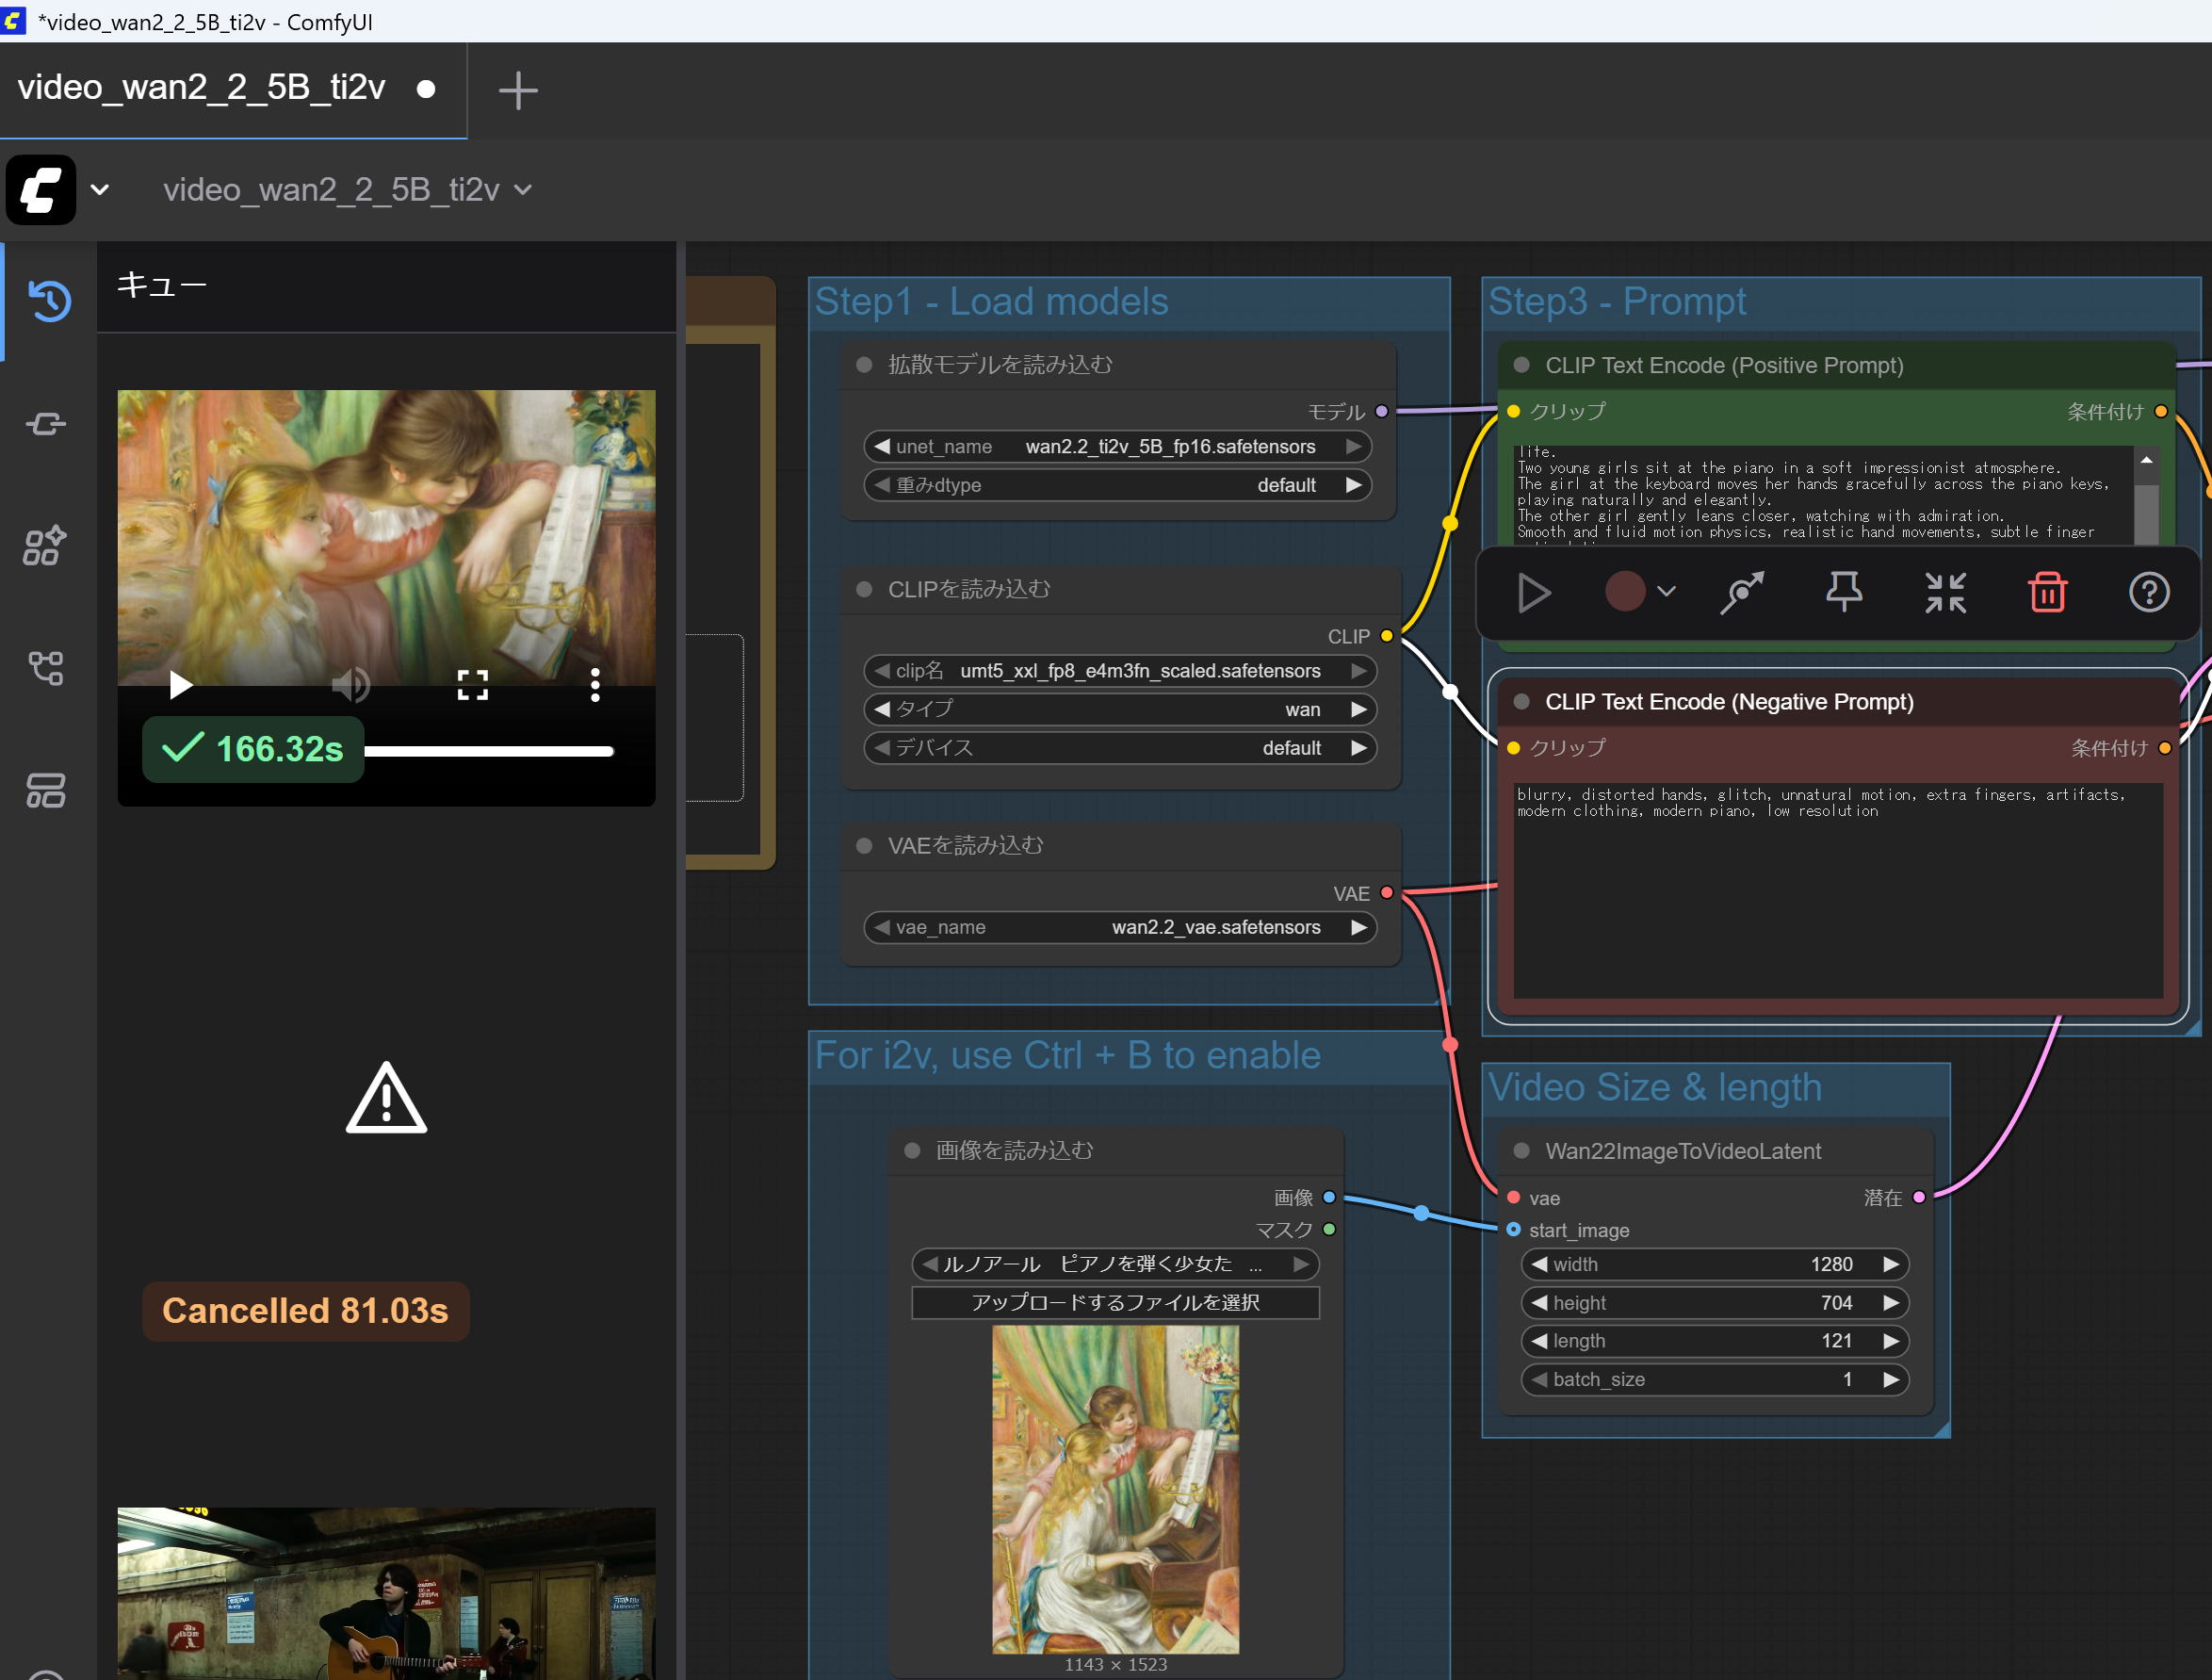
Task: Toggle collapse dot on VAEを読み込む node
Action: point(864,846)
